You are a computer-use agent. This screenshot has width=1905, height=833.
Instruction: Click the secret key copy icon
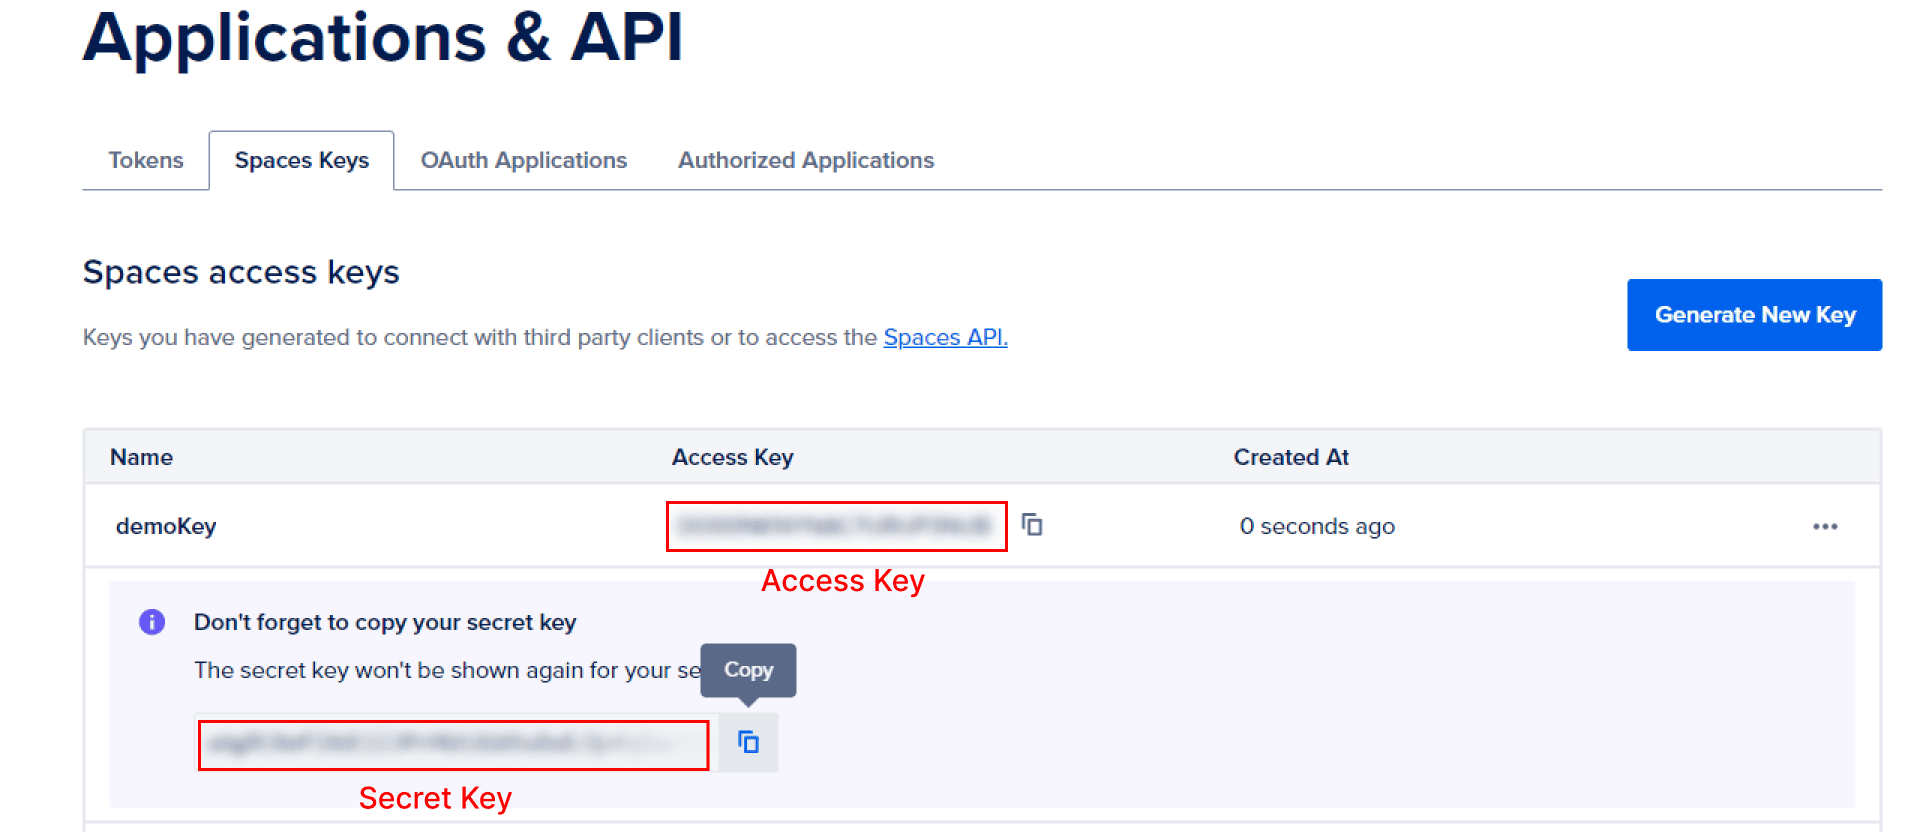coord(748,742)
